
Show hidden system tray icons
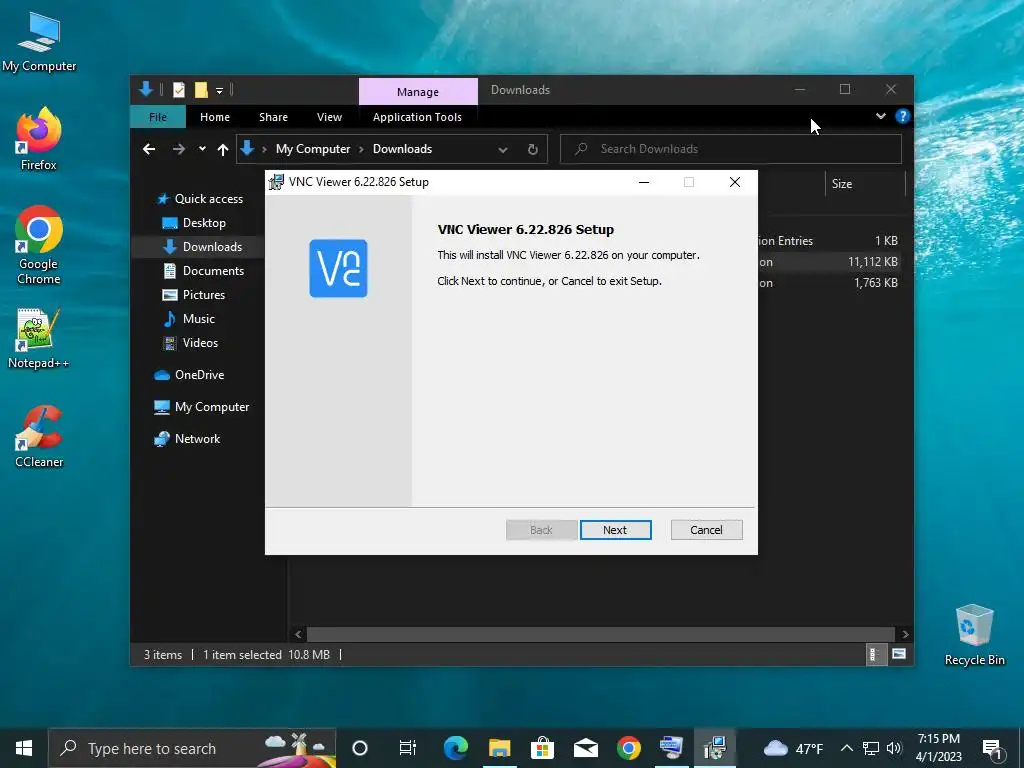click(846, 748)
